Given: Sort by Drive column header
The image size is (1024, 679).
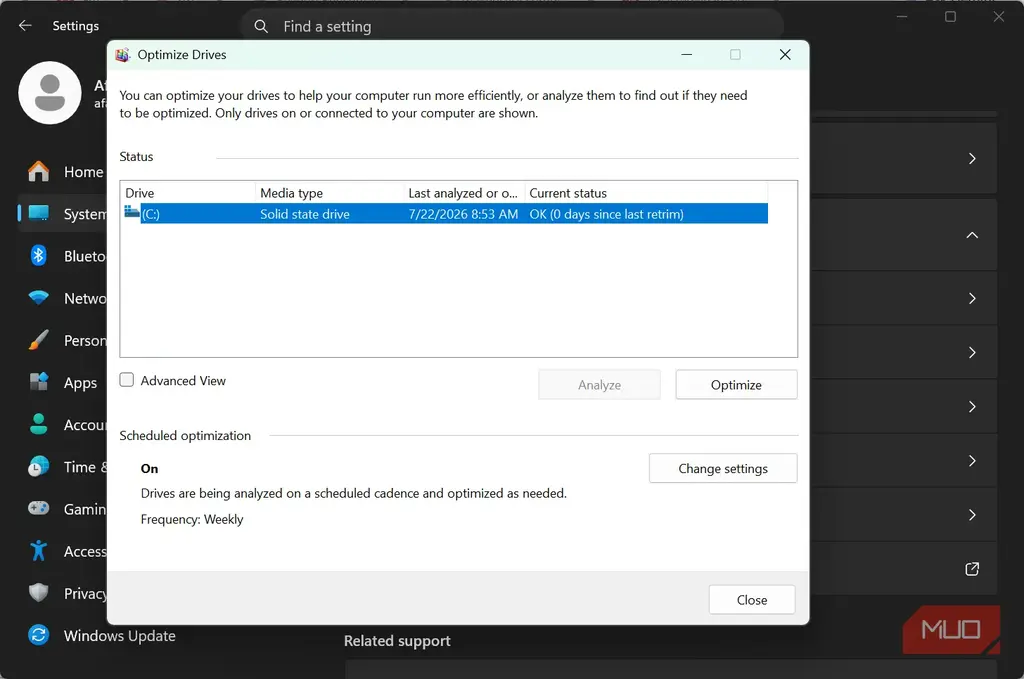Looking at the screenshot, I should click(188, 193).
